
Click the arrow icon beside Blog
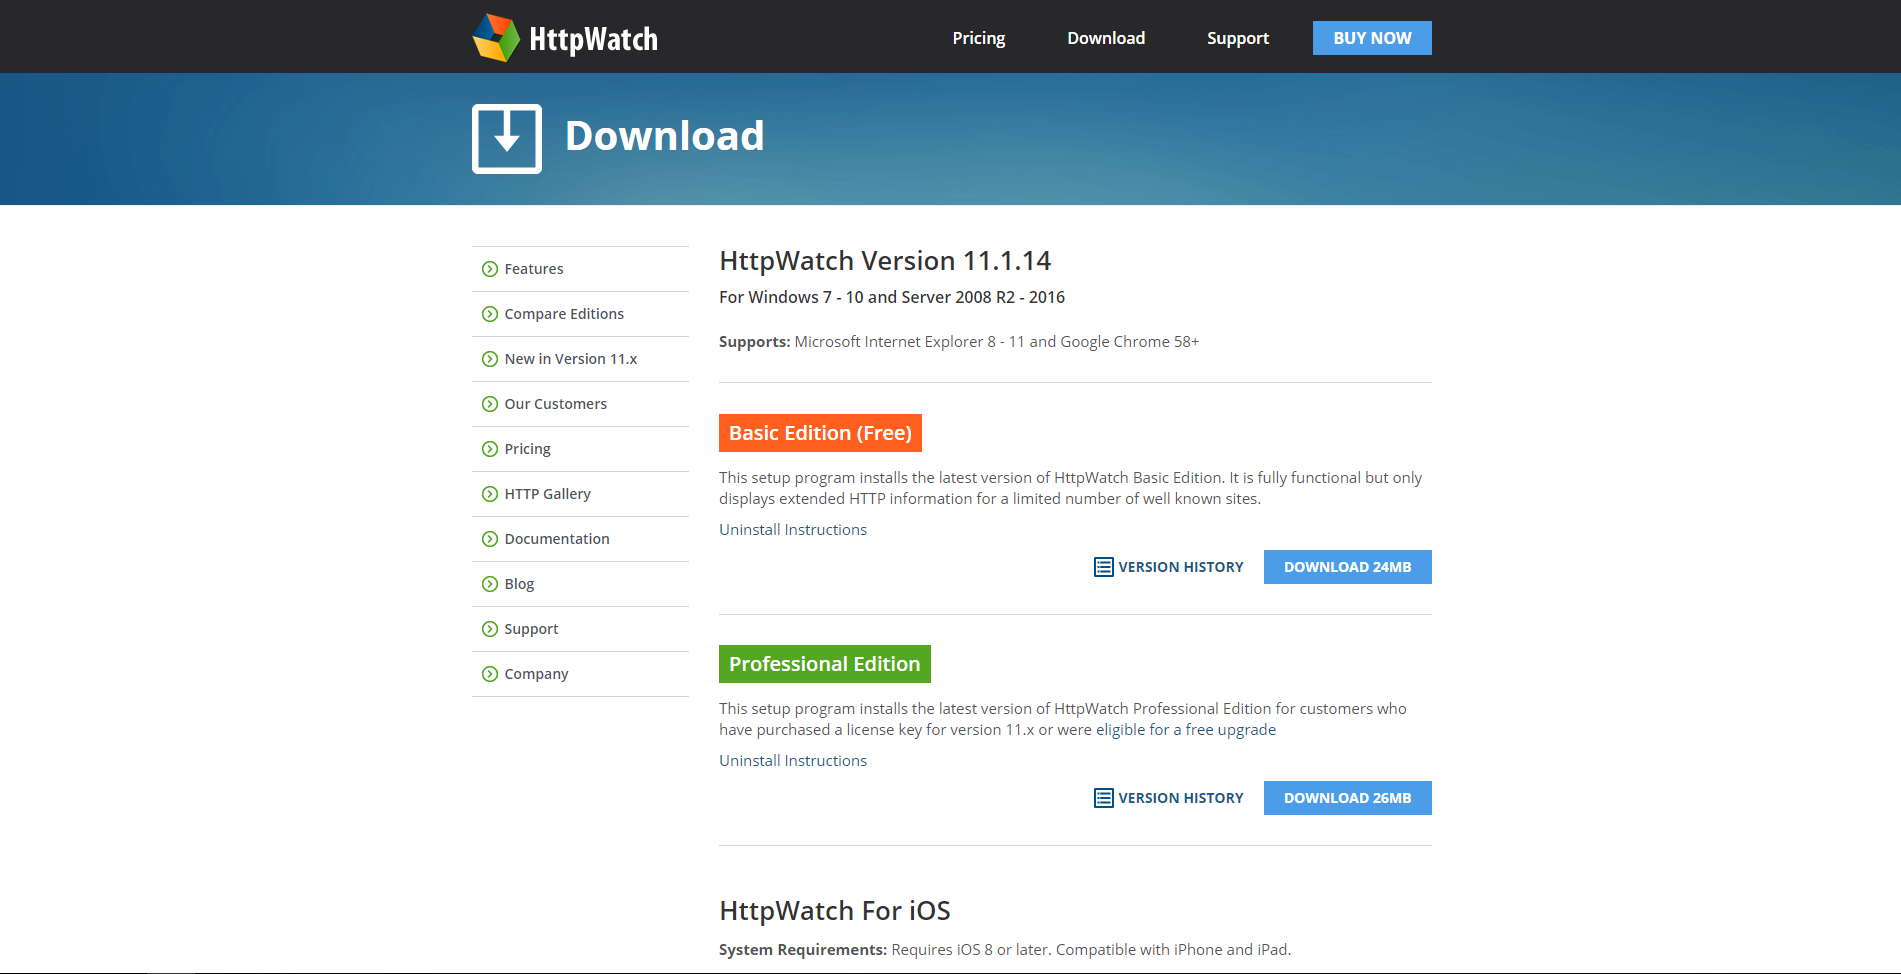490,584
